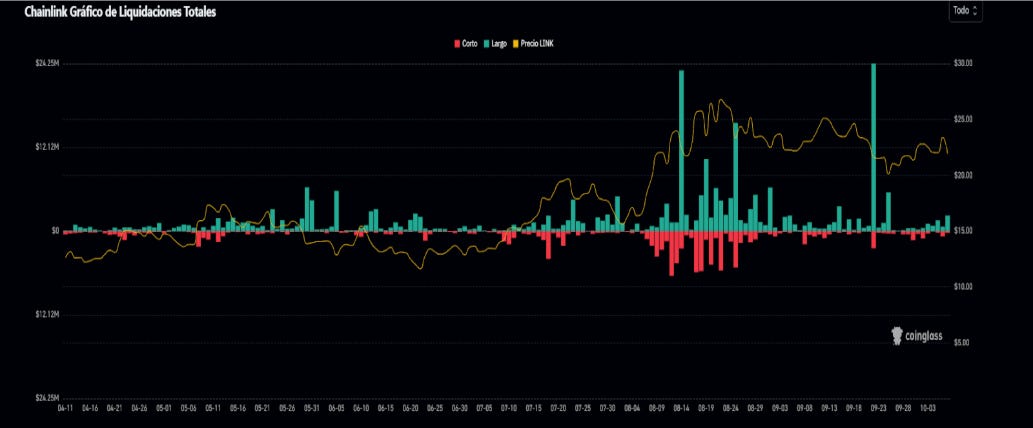Screen dimensions: 1033x428
Task: Select the 06-10 date label
Action: [x=361, y=408]
